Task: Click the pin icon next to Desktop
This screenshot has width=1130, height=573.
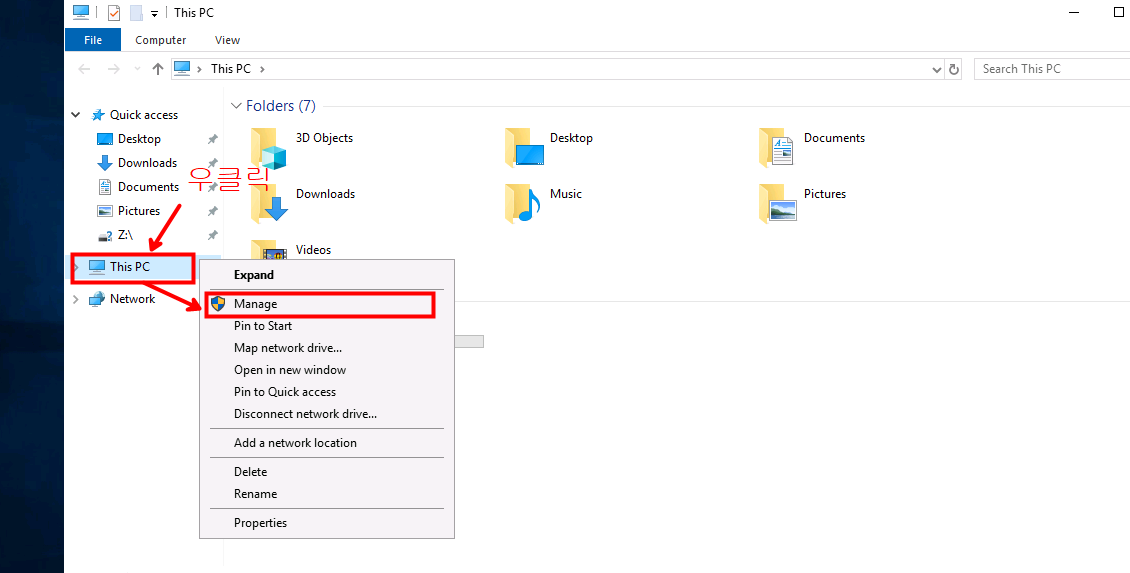Action: (213, 139)
